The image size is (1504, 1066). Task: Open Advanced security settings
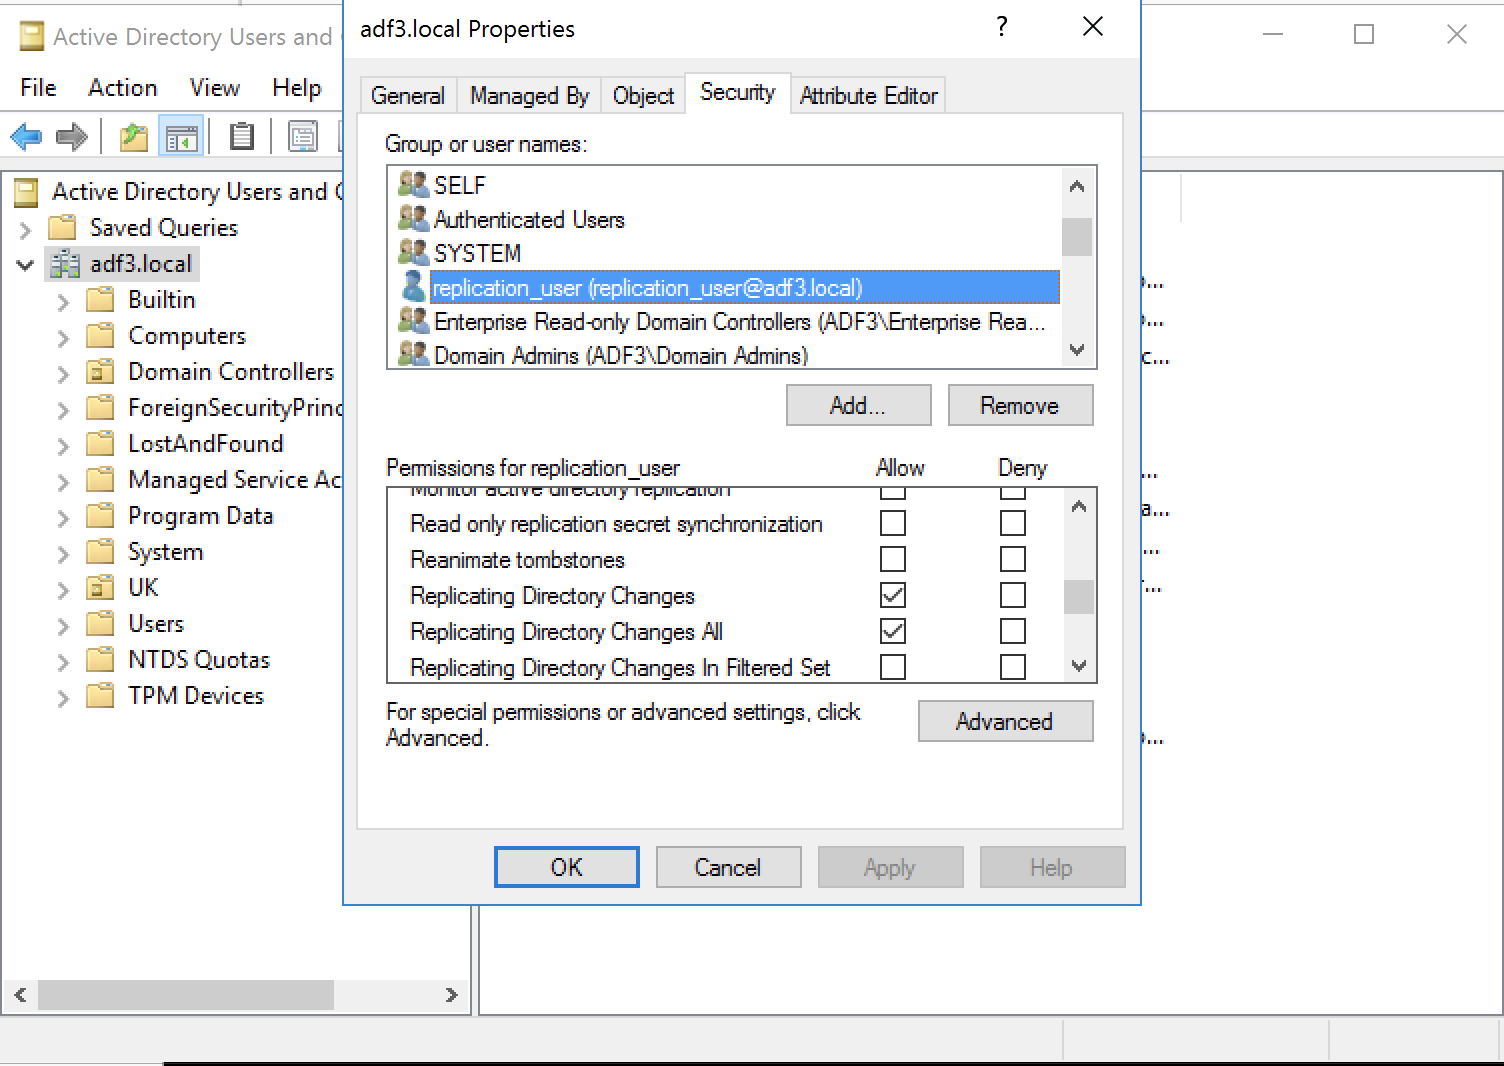pyautogui.click(x=1005, y=721)
